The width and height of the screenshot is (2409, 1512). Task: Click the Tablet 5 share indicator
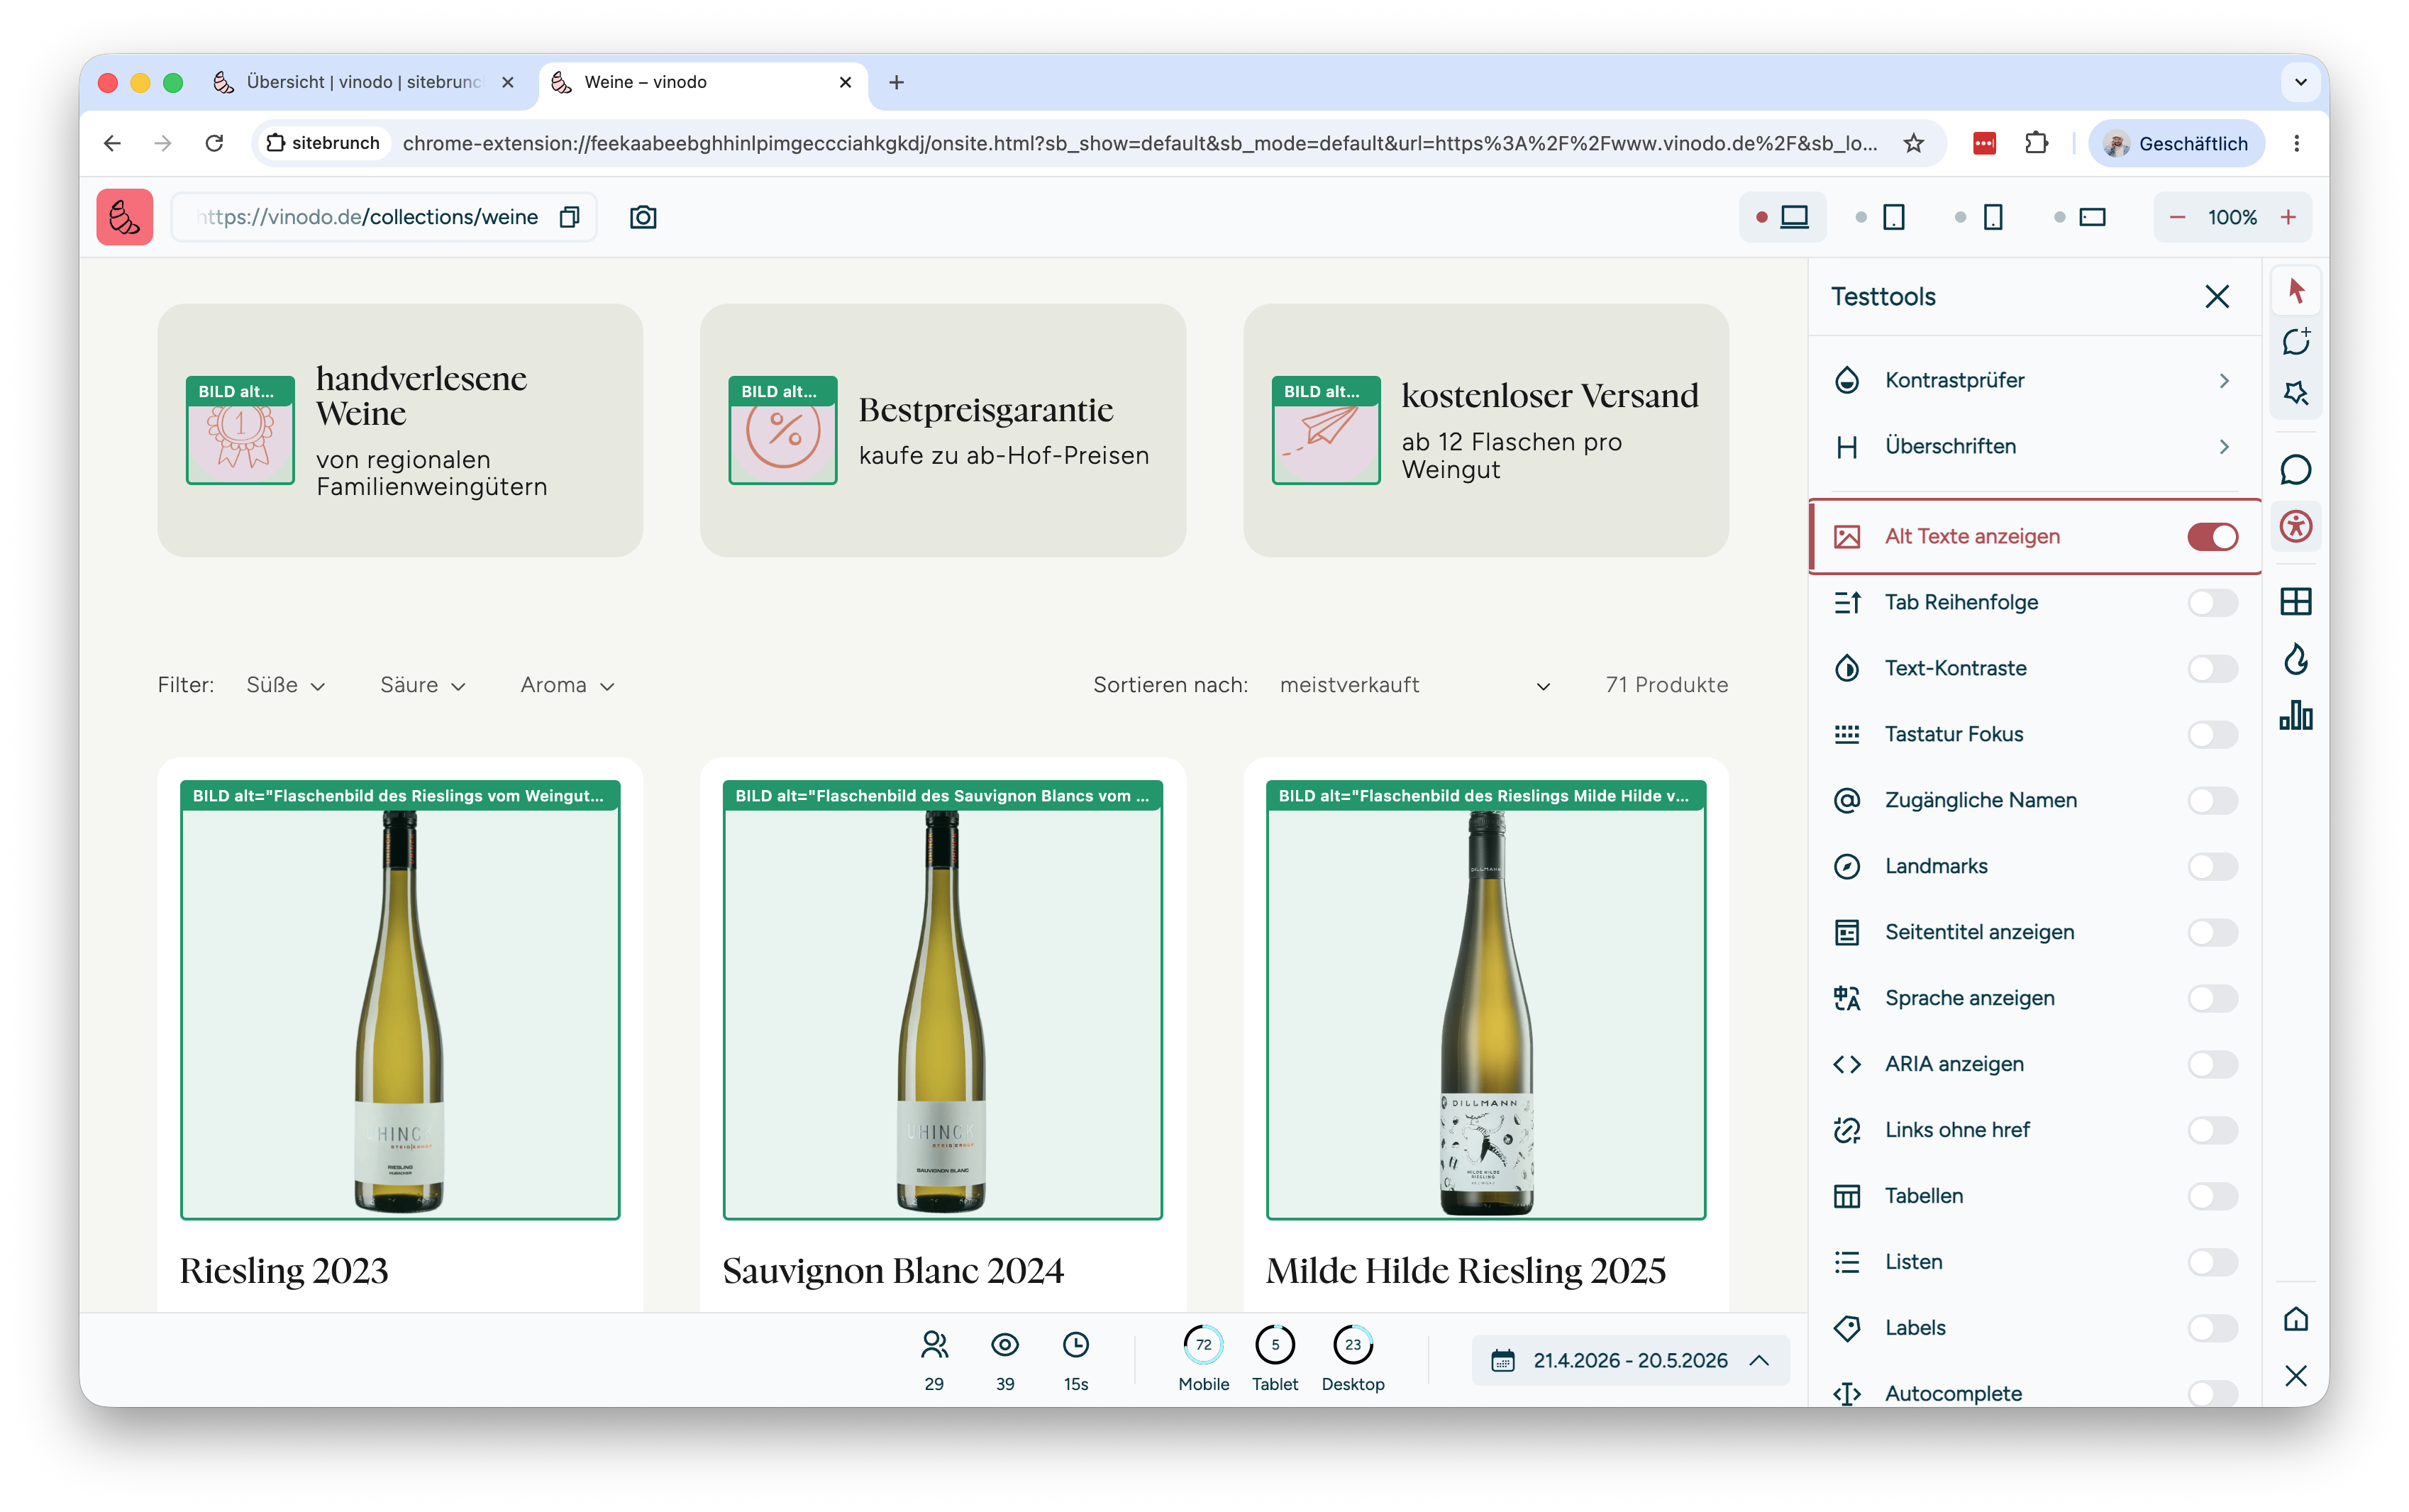coord(1274,1346)
